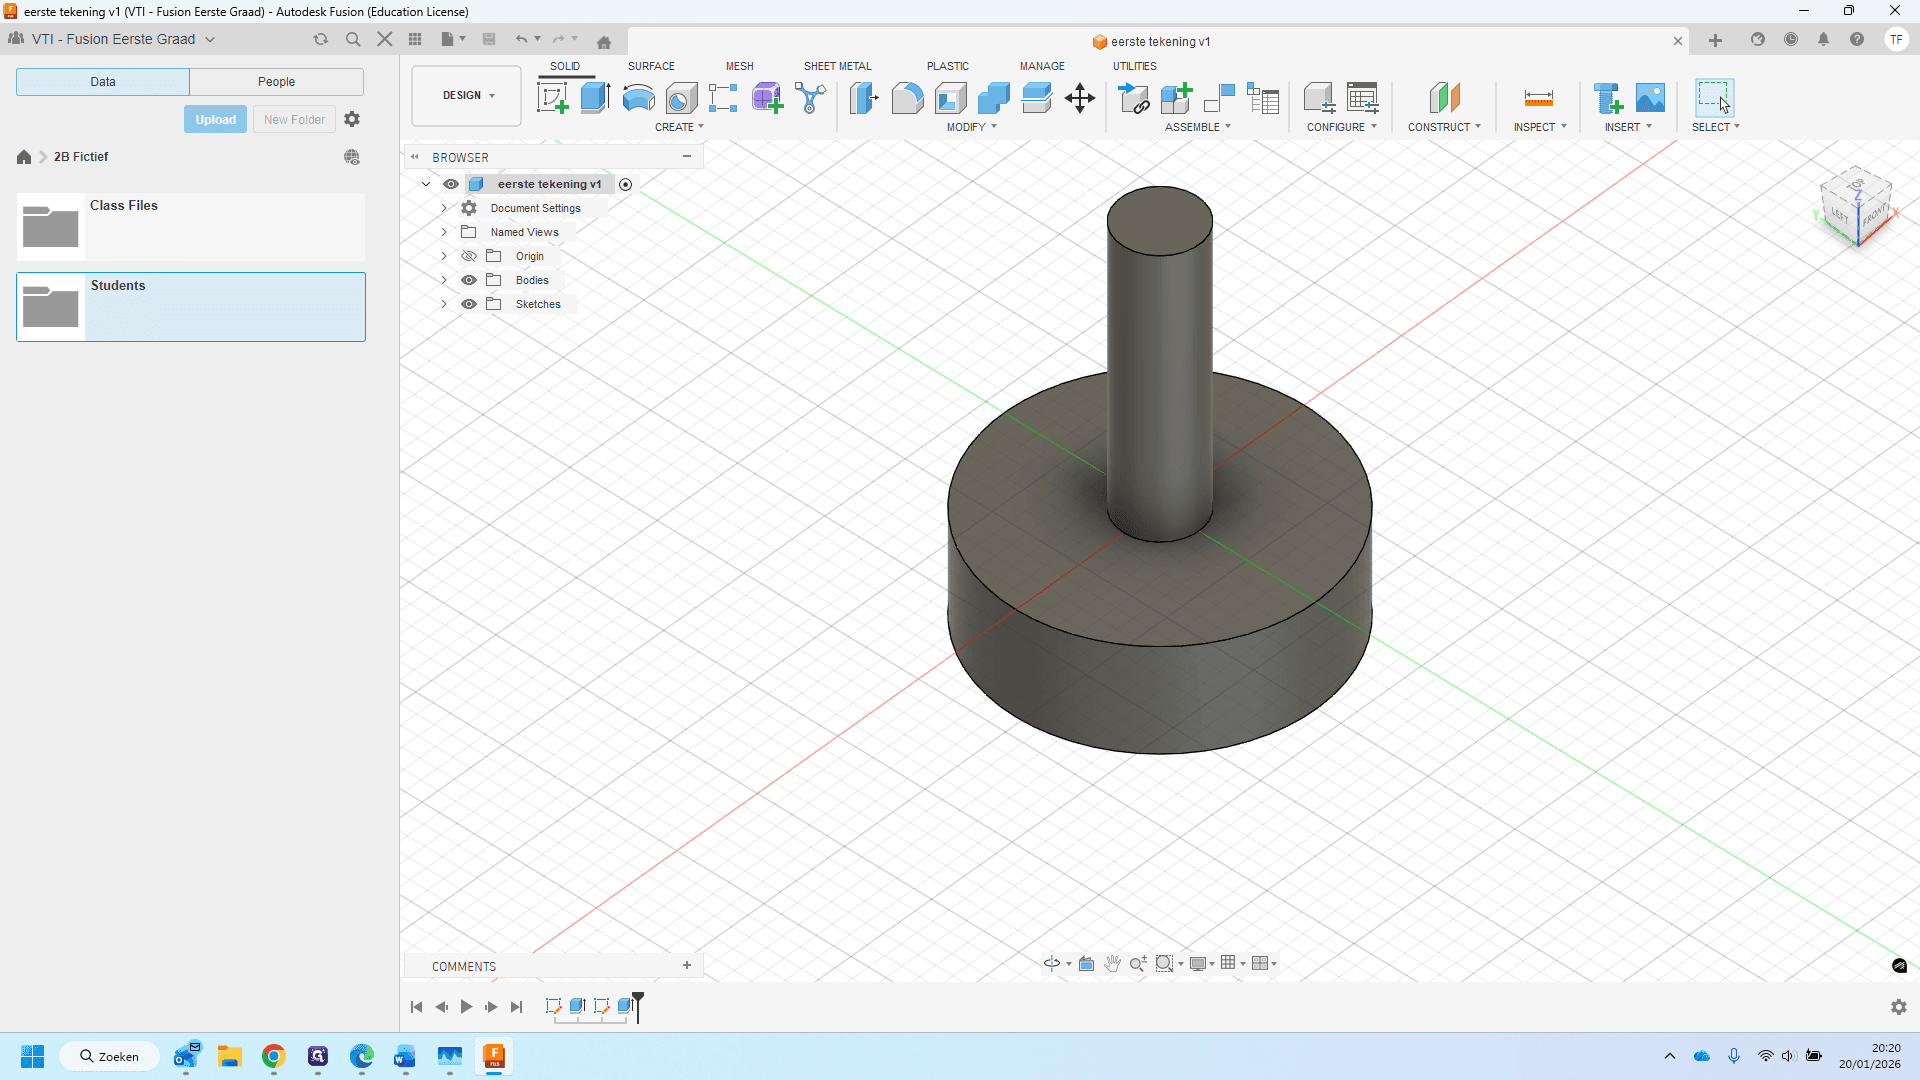
Task: Open the MODIFY menu dropdown
Action: (x=971, y=127)
